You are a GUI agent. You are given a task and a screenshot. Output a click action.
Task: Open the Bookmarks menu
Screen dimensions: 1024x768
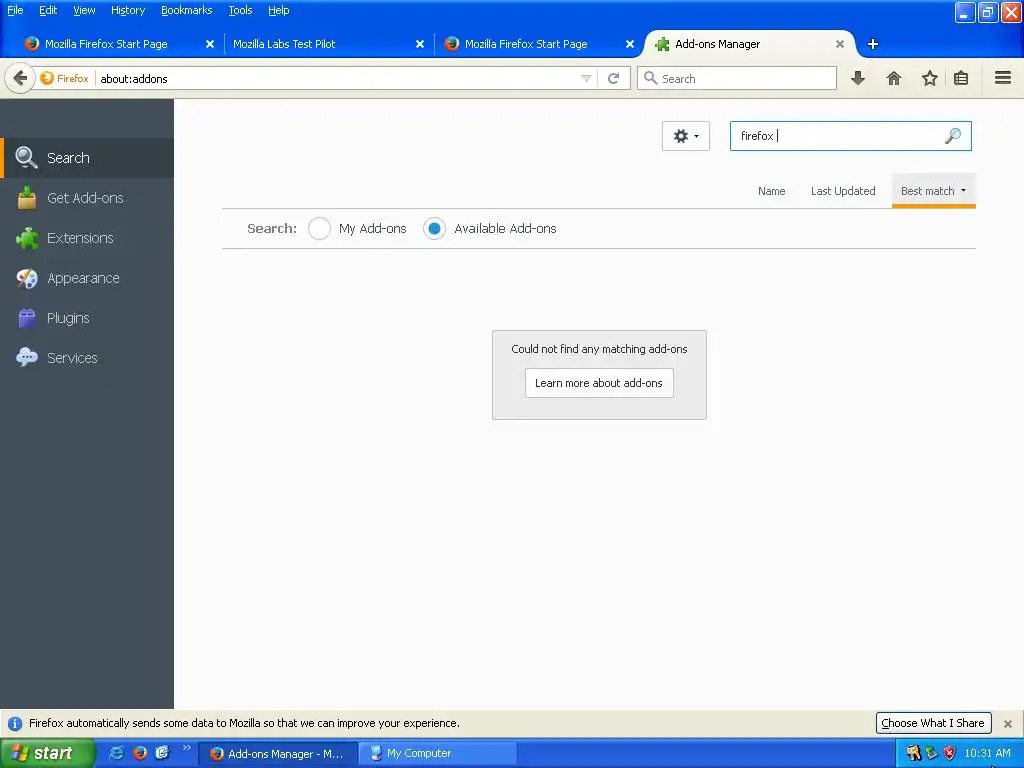(187, 10)
